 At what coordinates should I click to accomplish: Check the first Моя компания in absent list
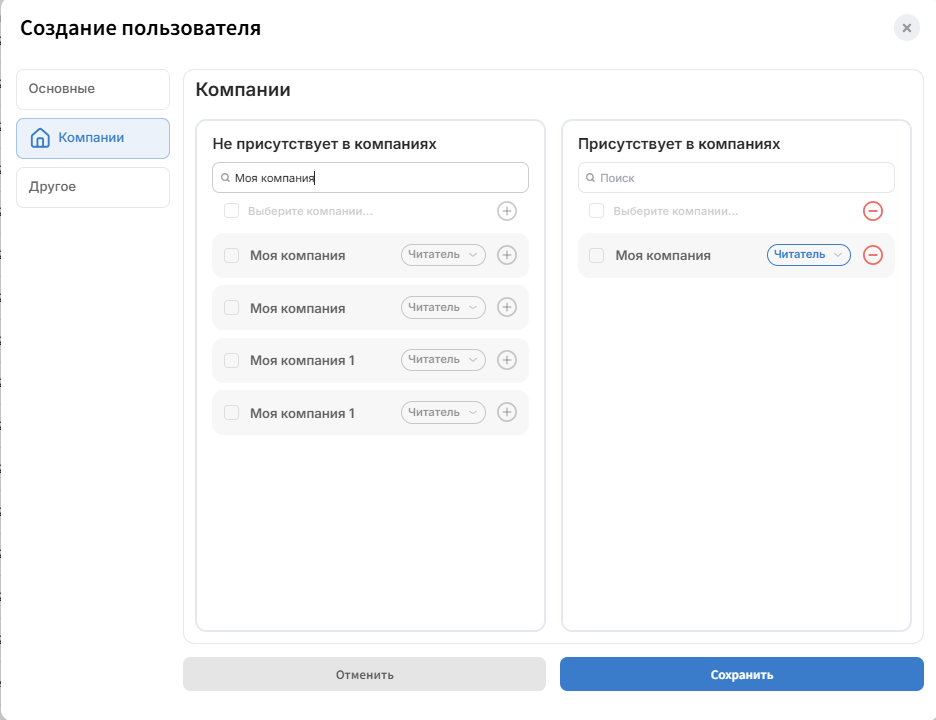tap(232, 255)
